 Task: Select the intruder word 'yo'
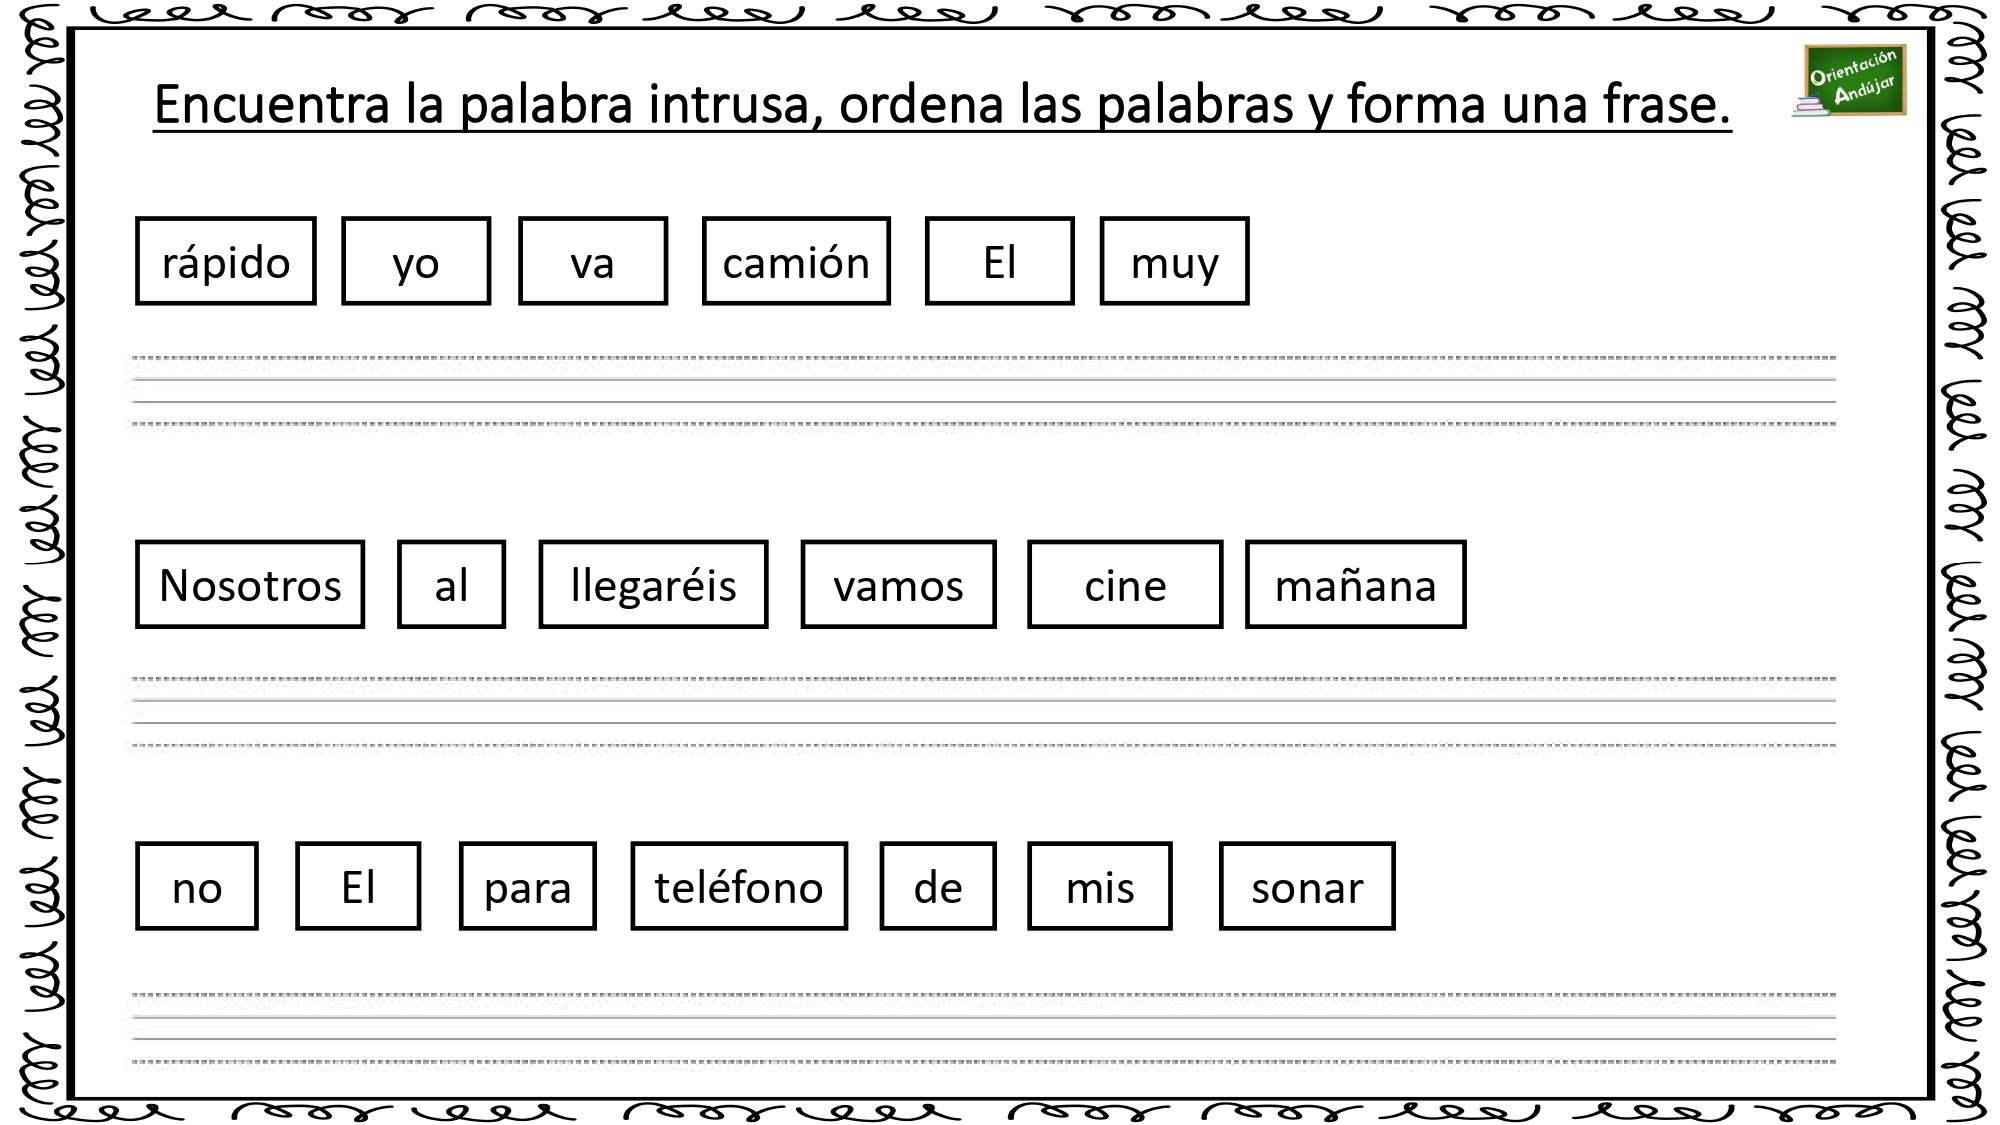point(416,261)
